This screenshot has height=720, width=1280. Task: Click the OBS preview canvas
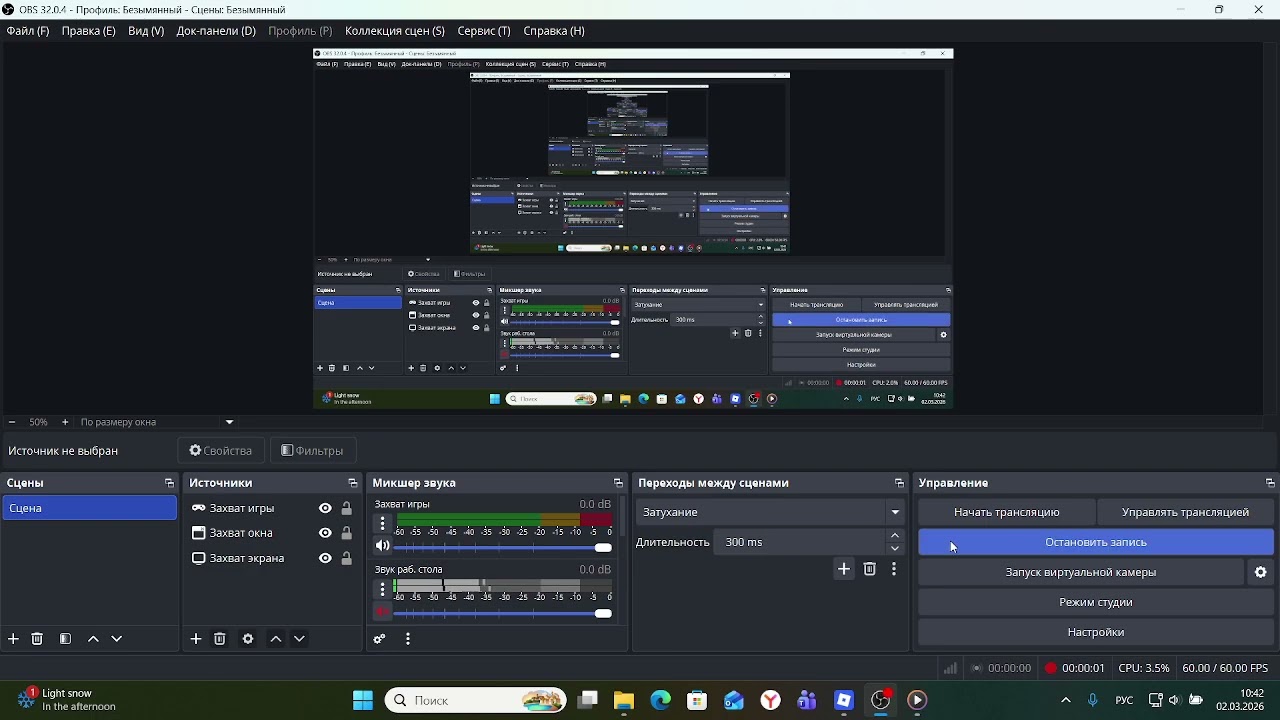pyautogui.click(x=633, y=229)
